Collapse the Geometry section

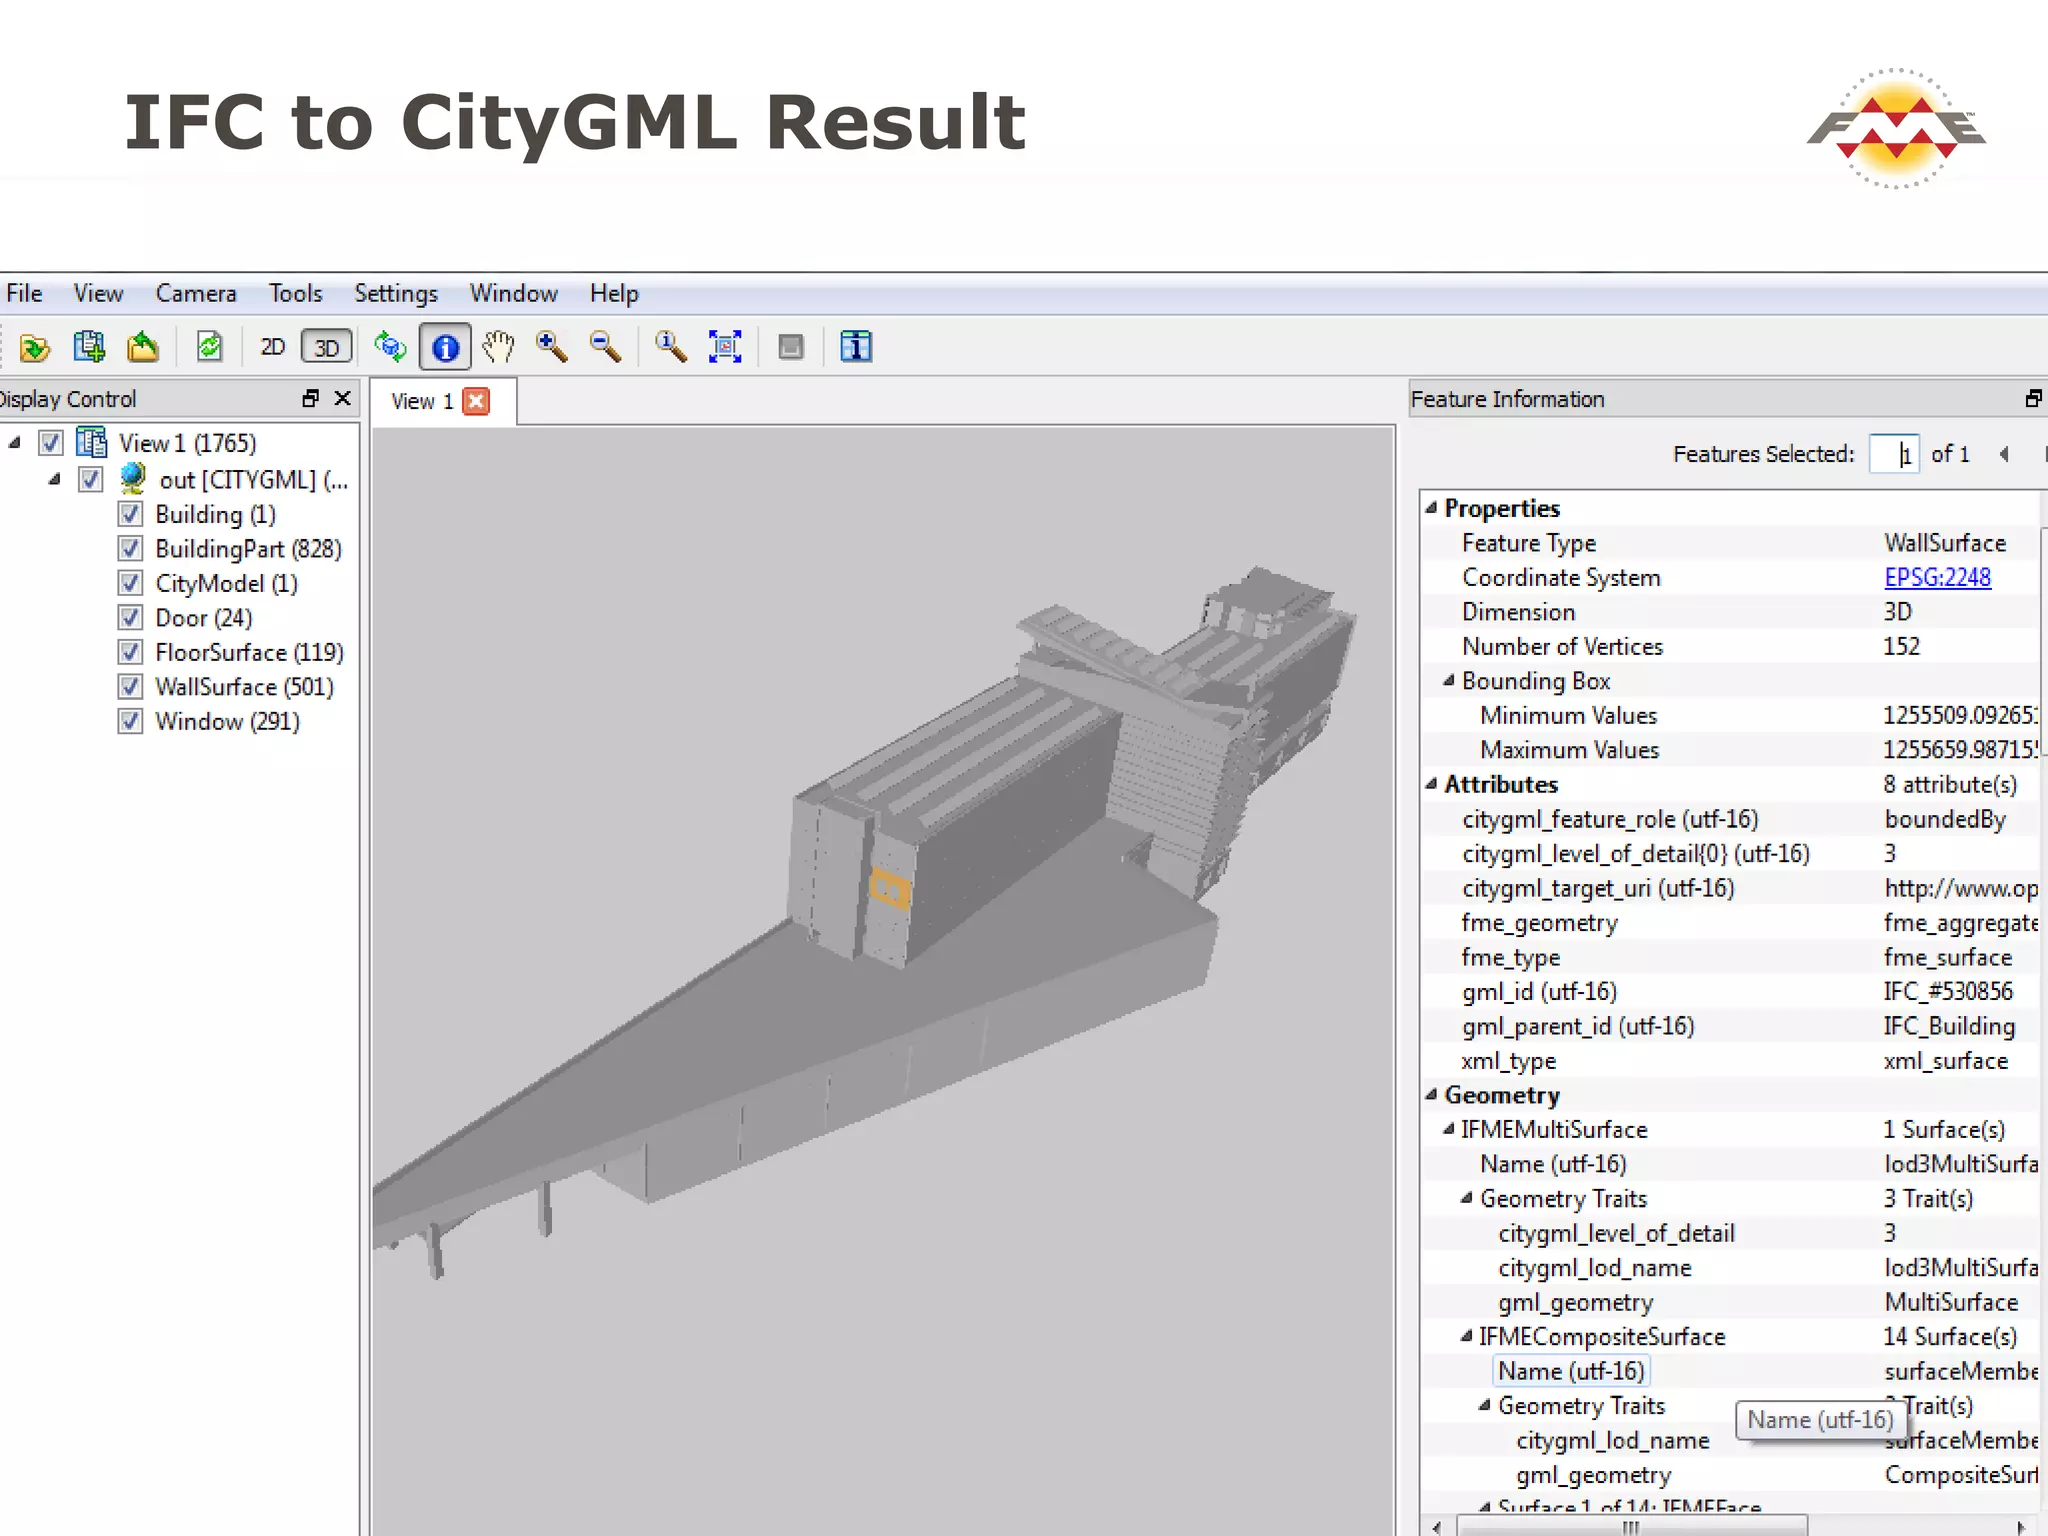[x=1431, y=1094]
